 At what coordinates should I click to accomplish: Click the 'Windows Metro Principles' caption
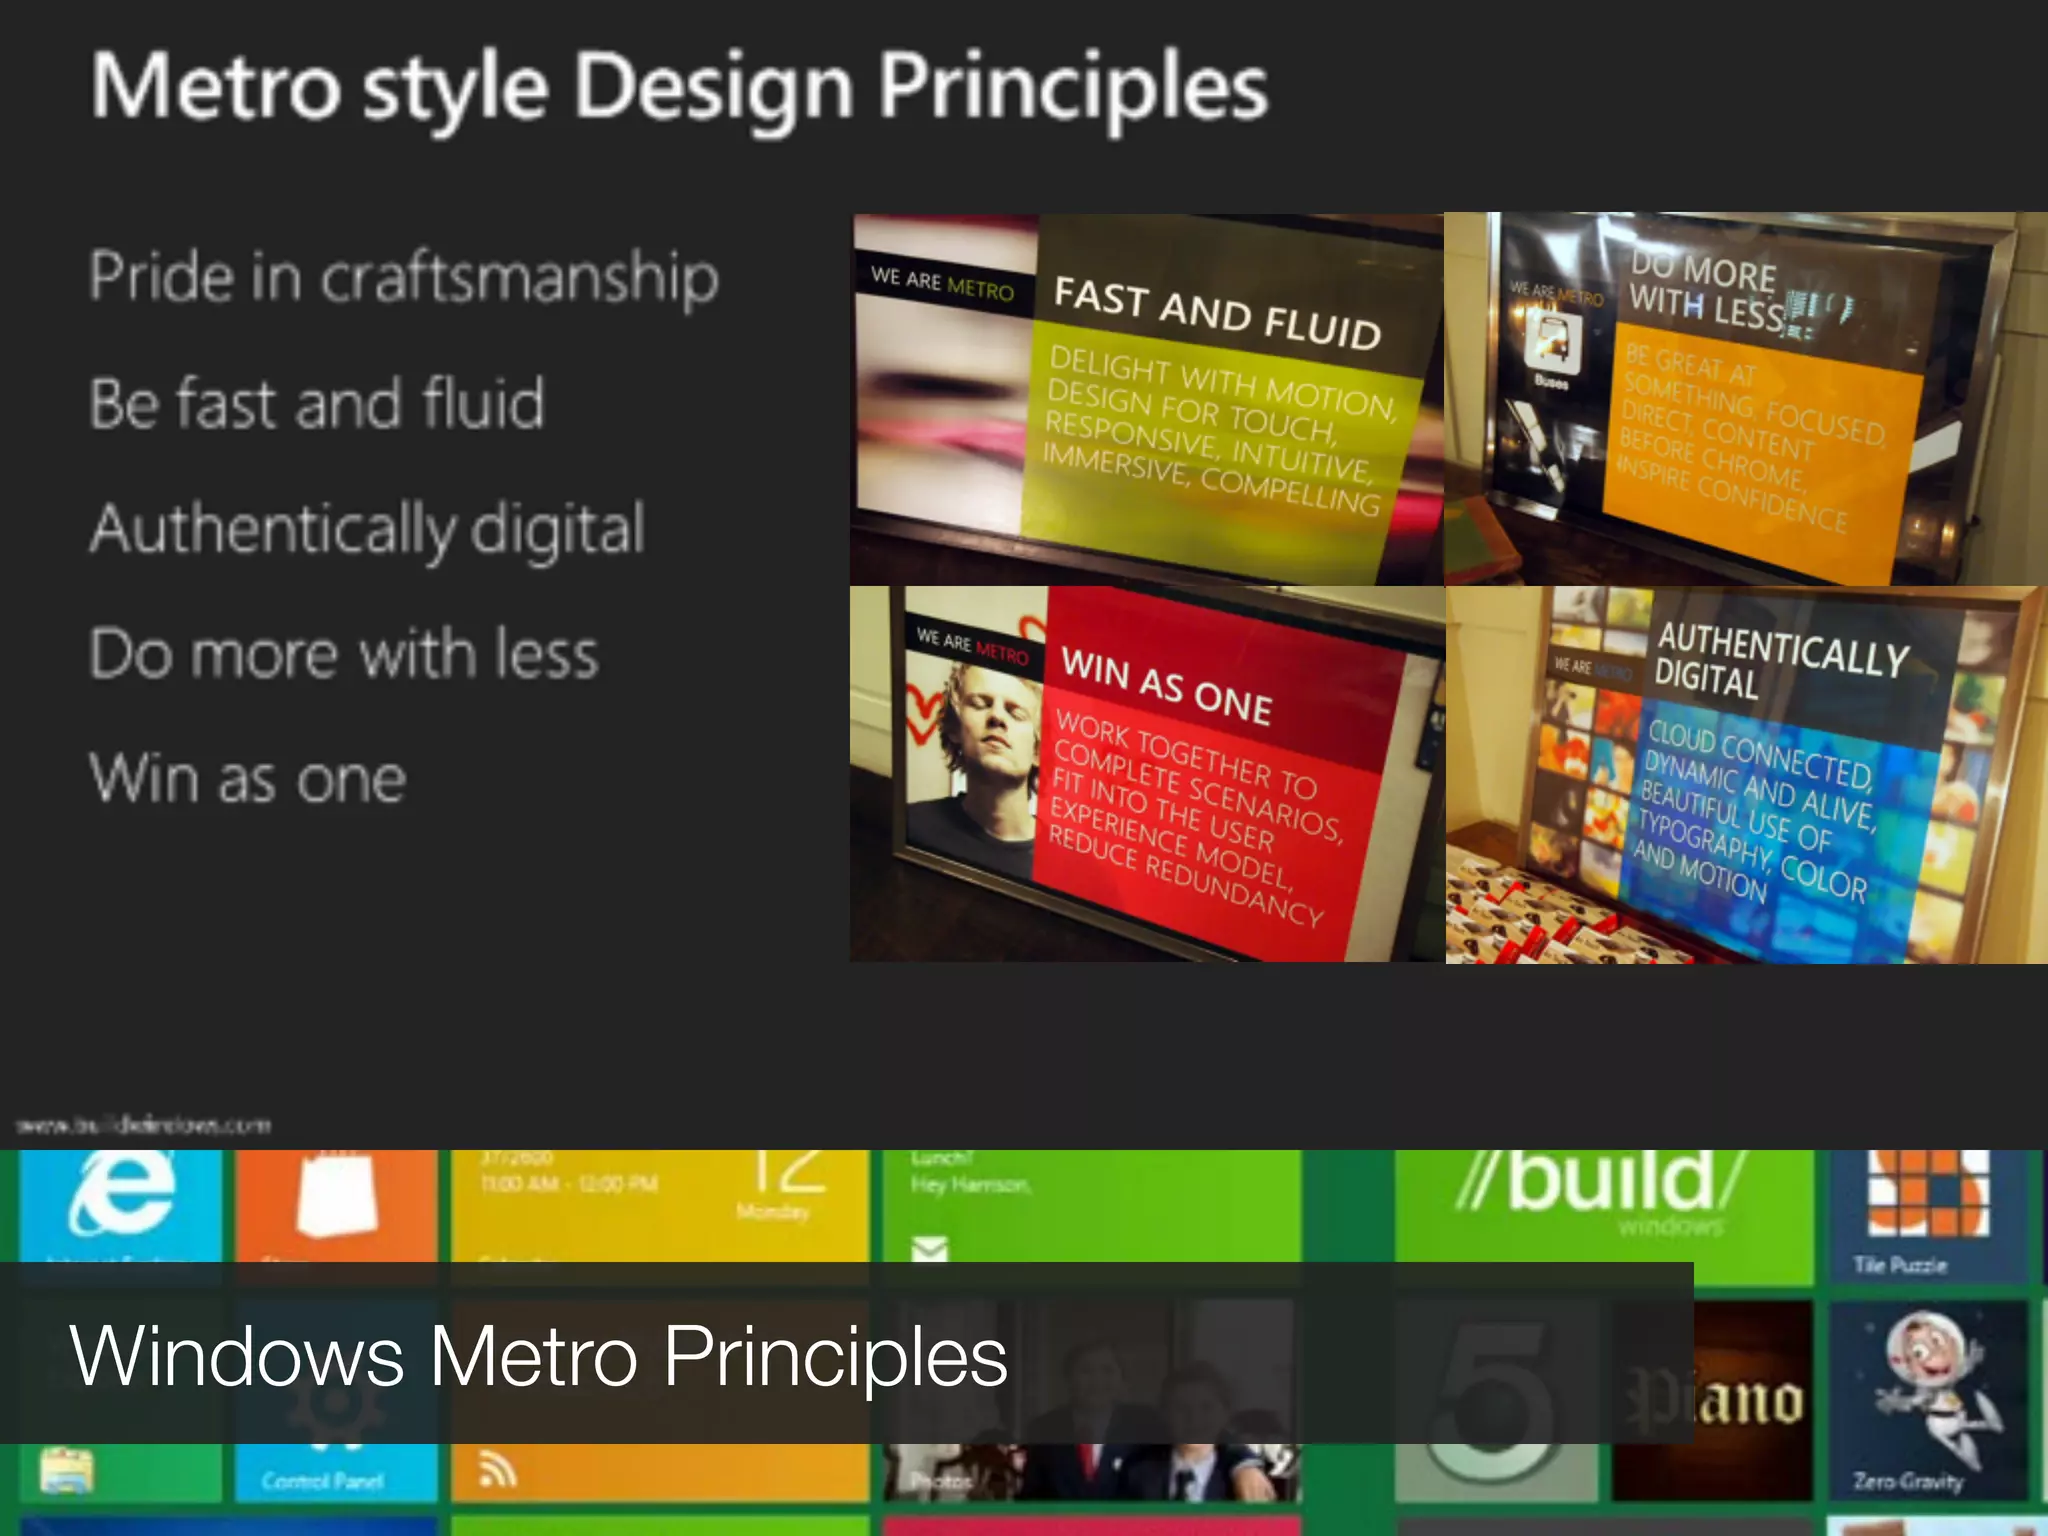539,1355
